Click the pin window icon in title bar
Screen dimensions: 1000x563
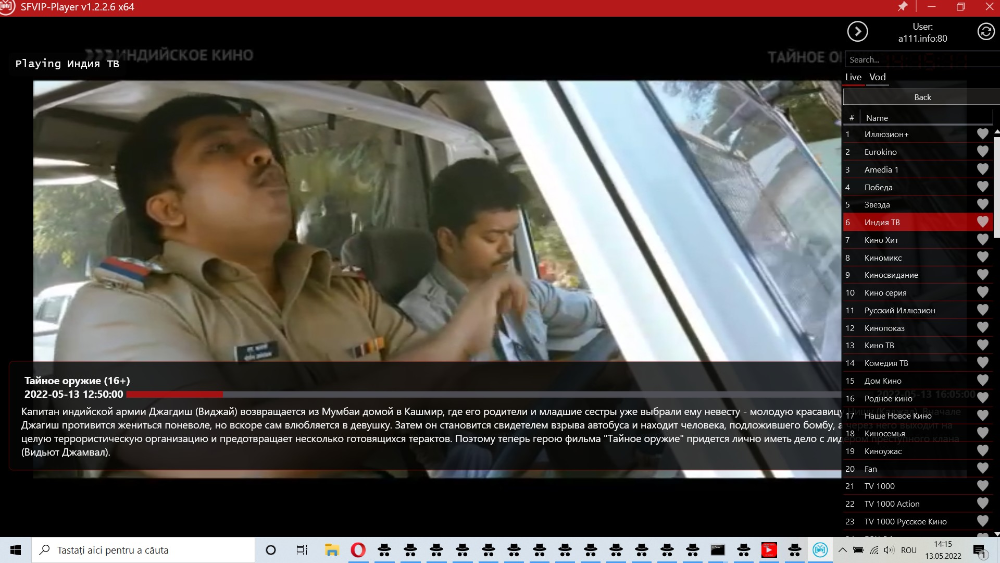(x=902, y=6)
